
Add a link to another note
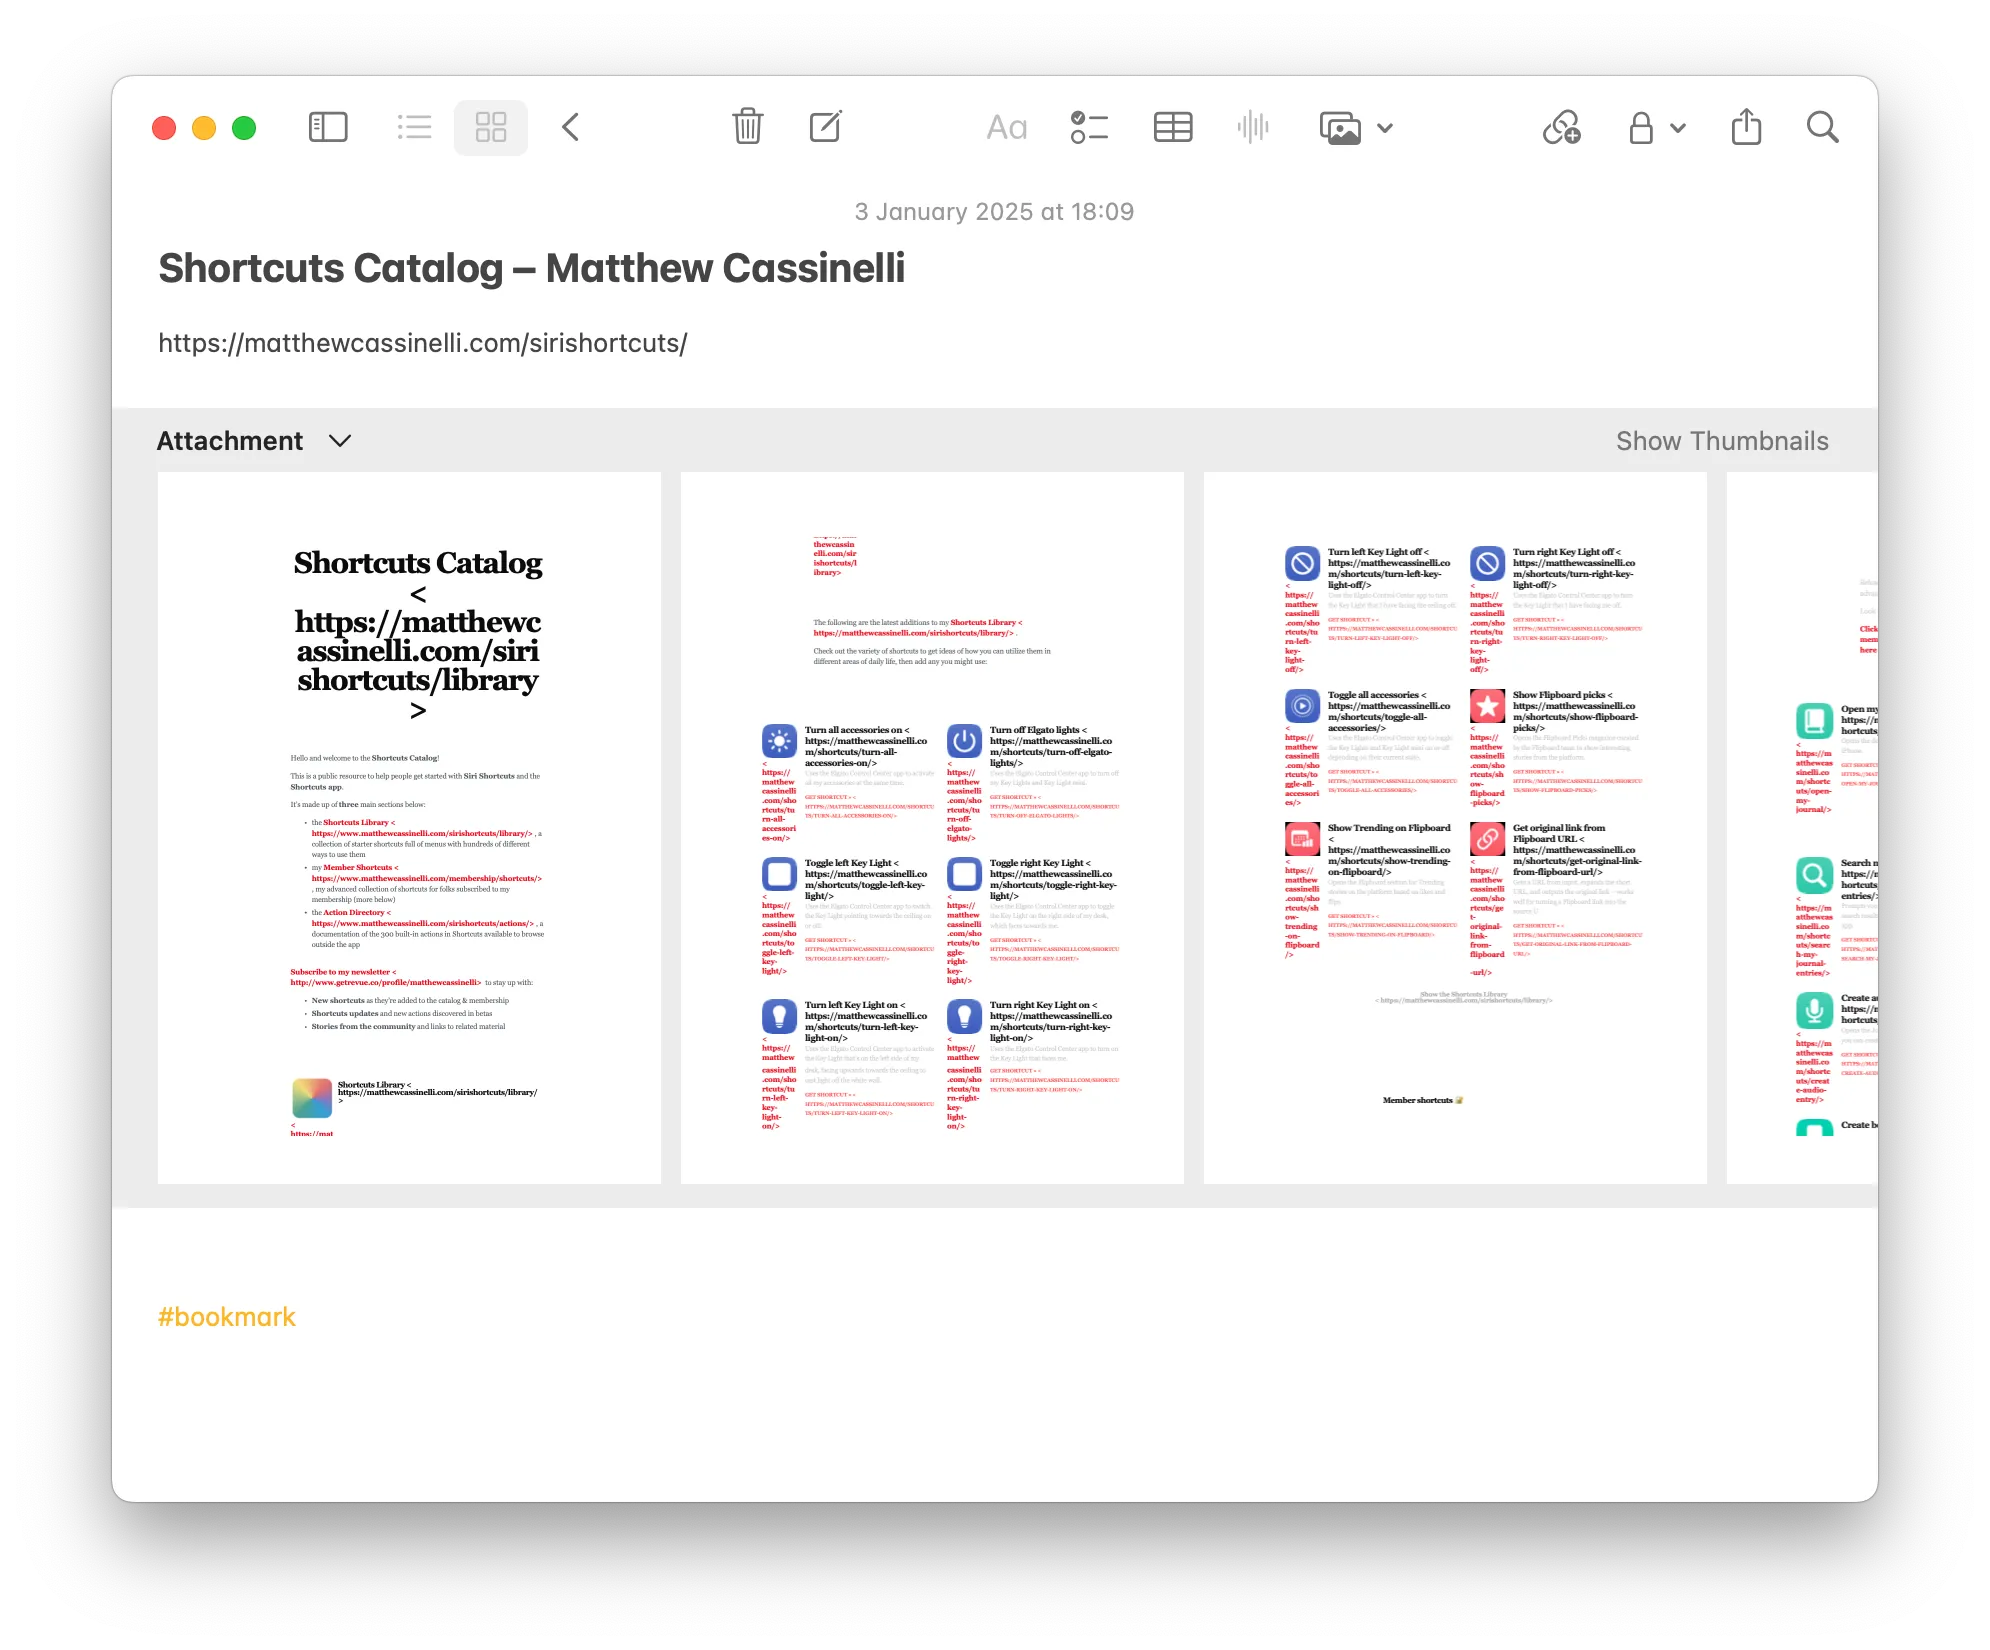tap(1561, 128)
